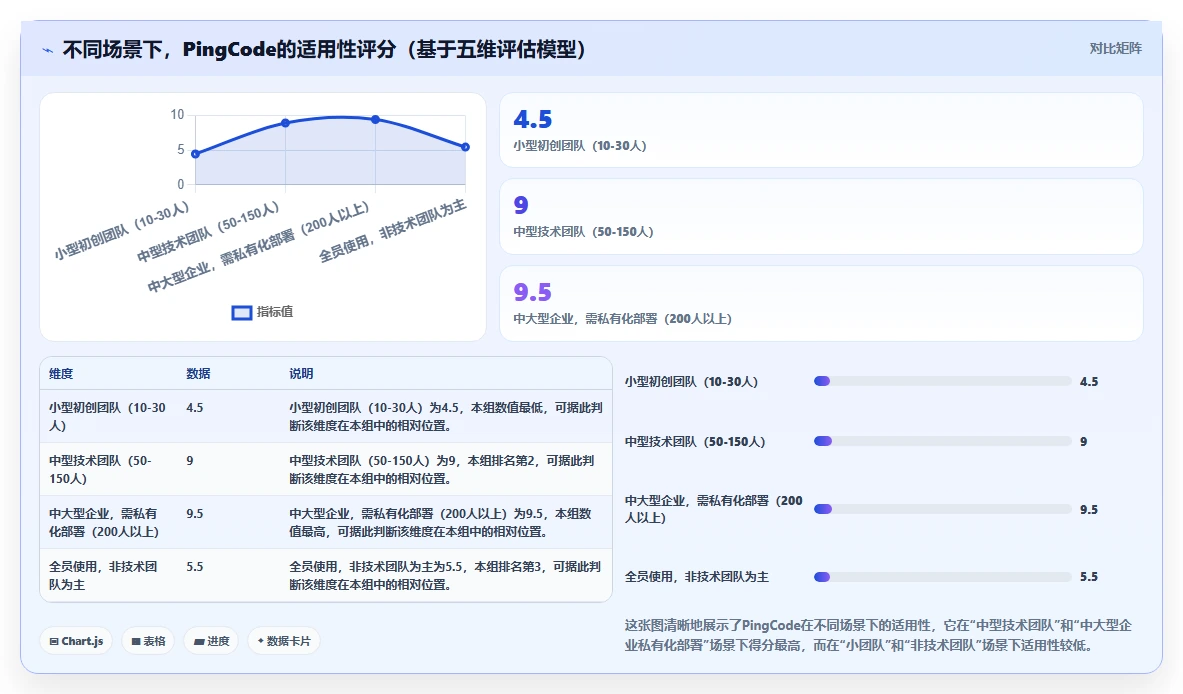Click progress bar for 全员使用，非技术团队为主
Viewport: 1183px width, 694px height.
click(942, 577)
